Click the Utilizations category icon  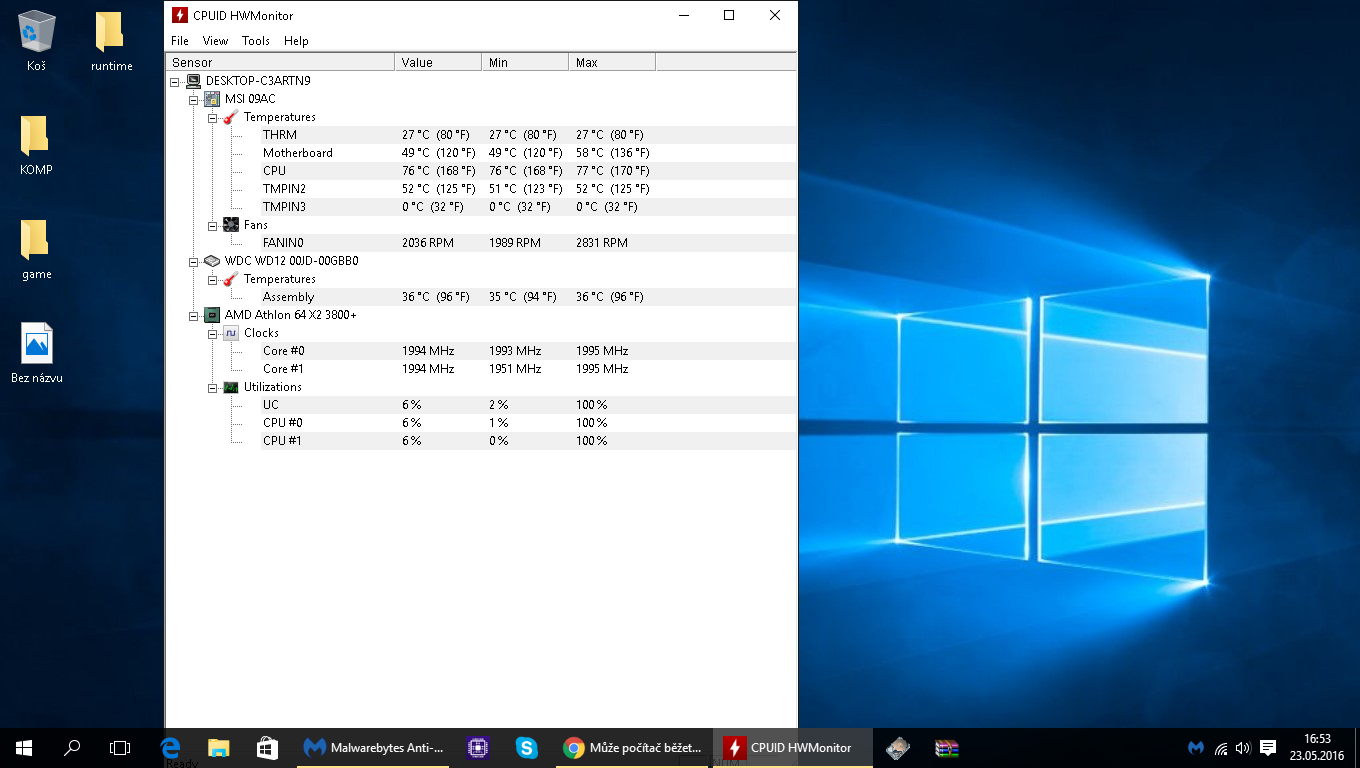pos(231,387)
